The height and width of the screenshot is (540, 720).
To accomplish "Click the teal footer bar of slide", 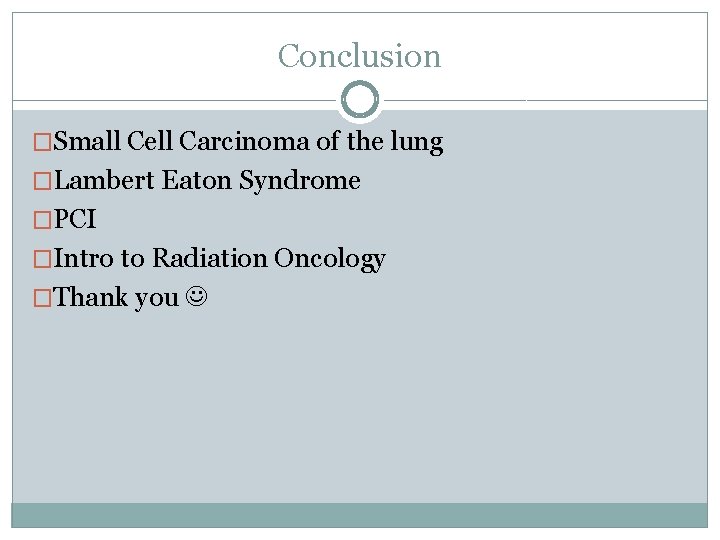I will [x=359, y=515].
